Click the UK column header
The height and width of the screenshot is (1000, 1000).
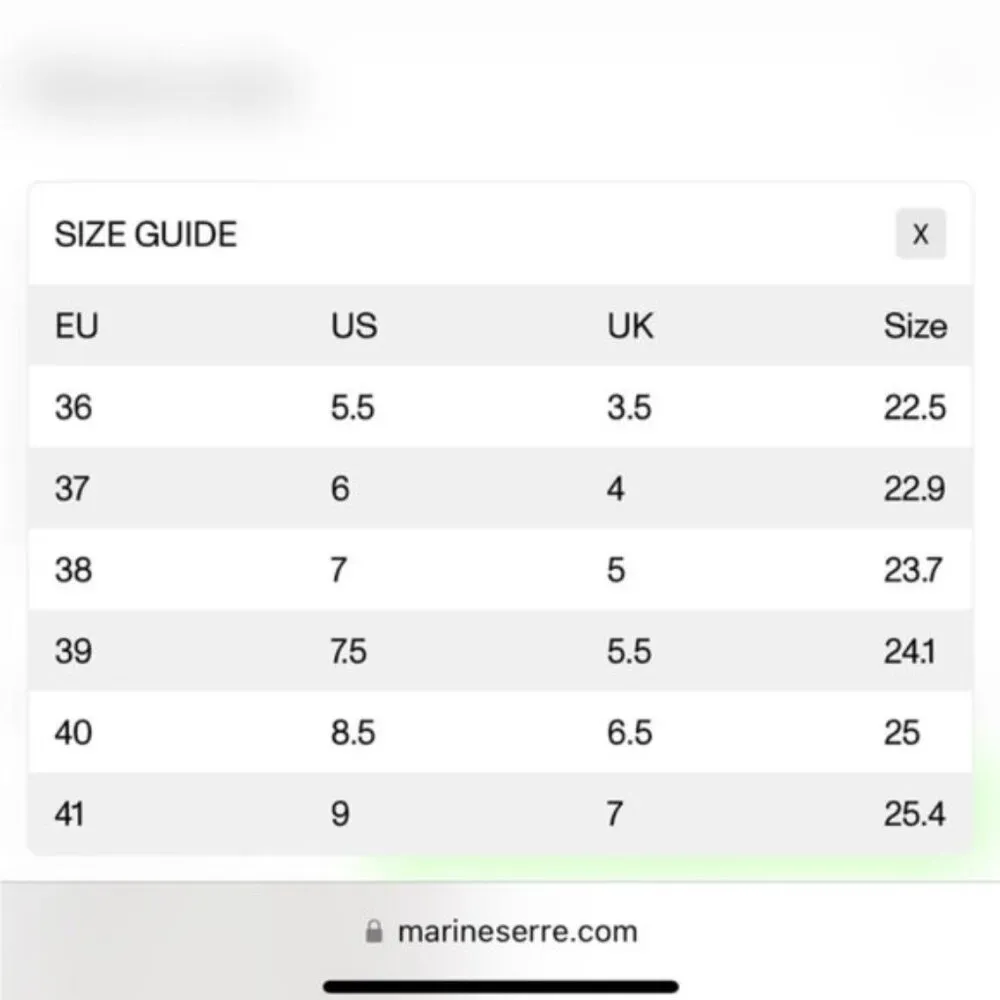630,326
